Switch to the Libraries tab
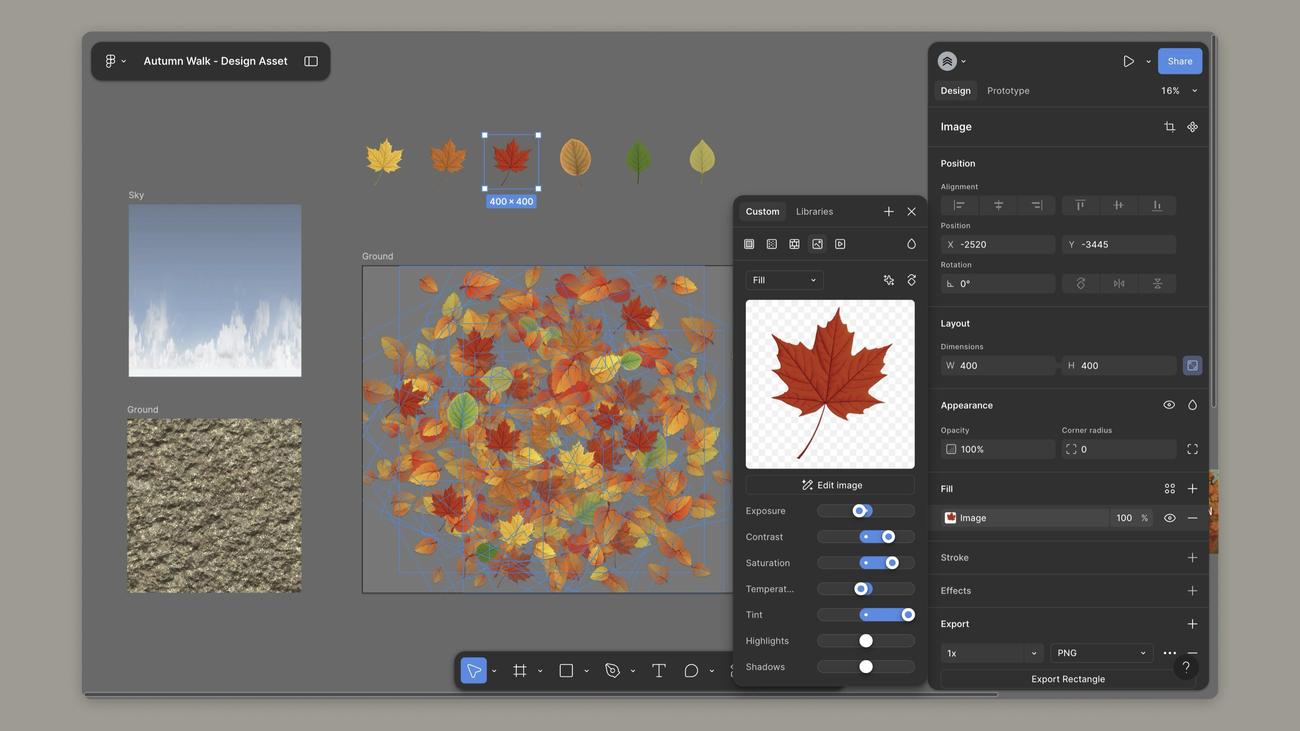 (x=814, y=212)
